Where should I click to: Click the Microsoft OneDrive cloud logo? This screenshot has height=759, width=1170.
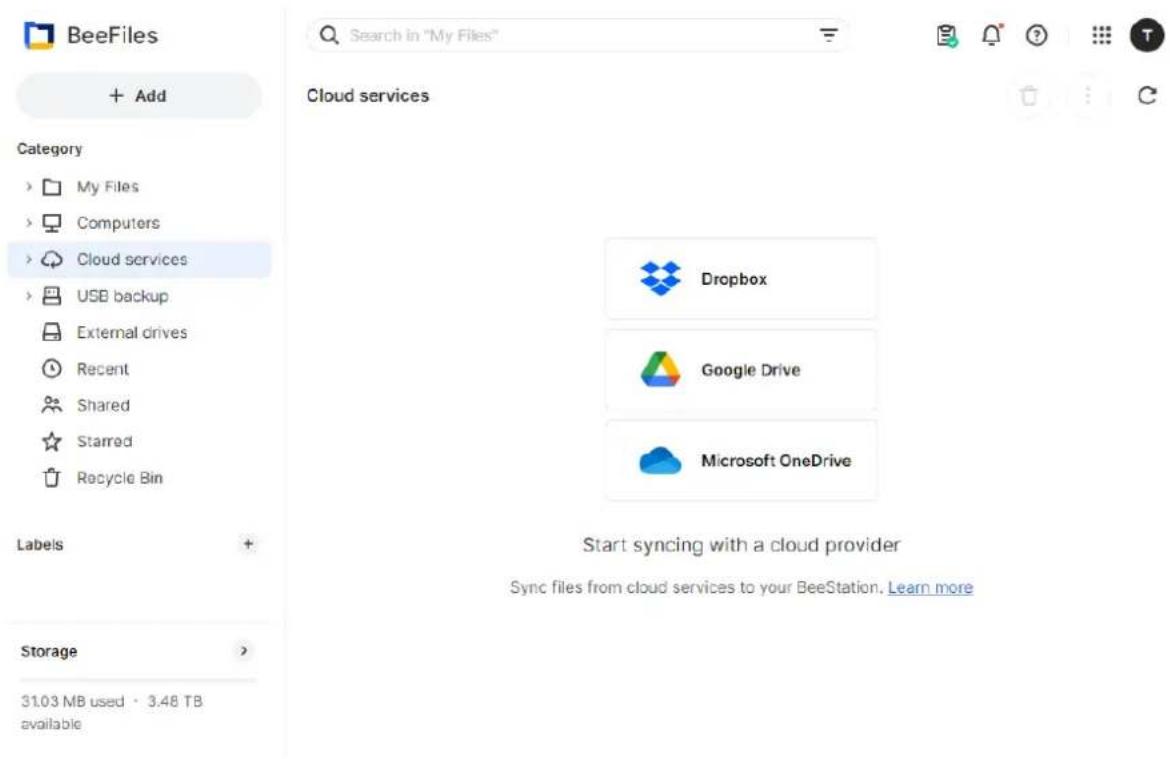click(x=660, y=460)
